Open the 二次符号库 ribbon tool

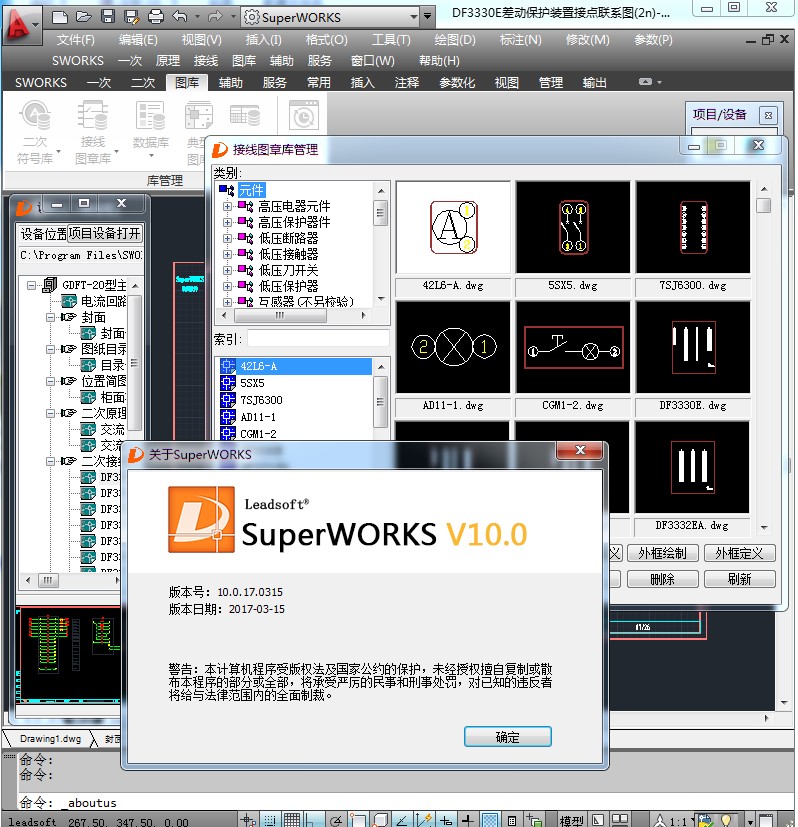coord(35,133)
